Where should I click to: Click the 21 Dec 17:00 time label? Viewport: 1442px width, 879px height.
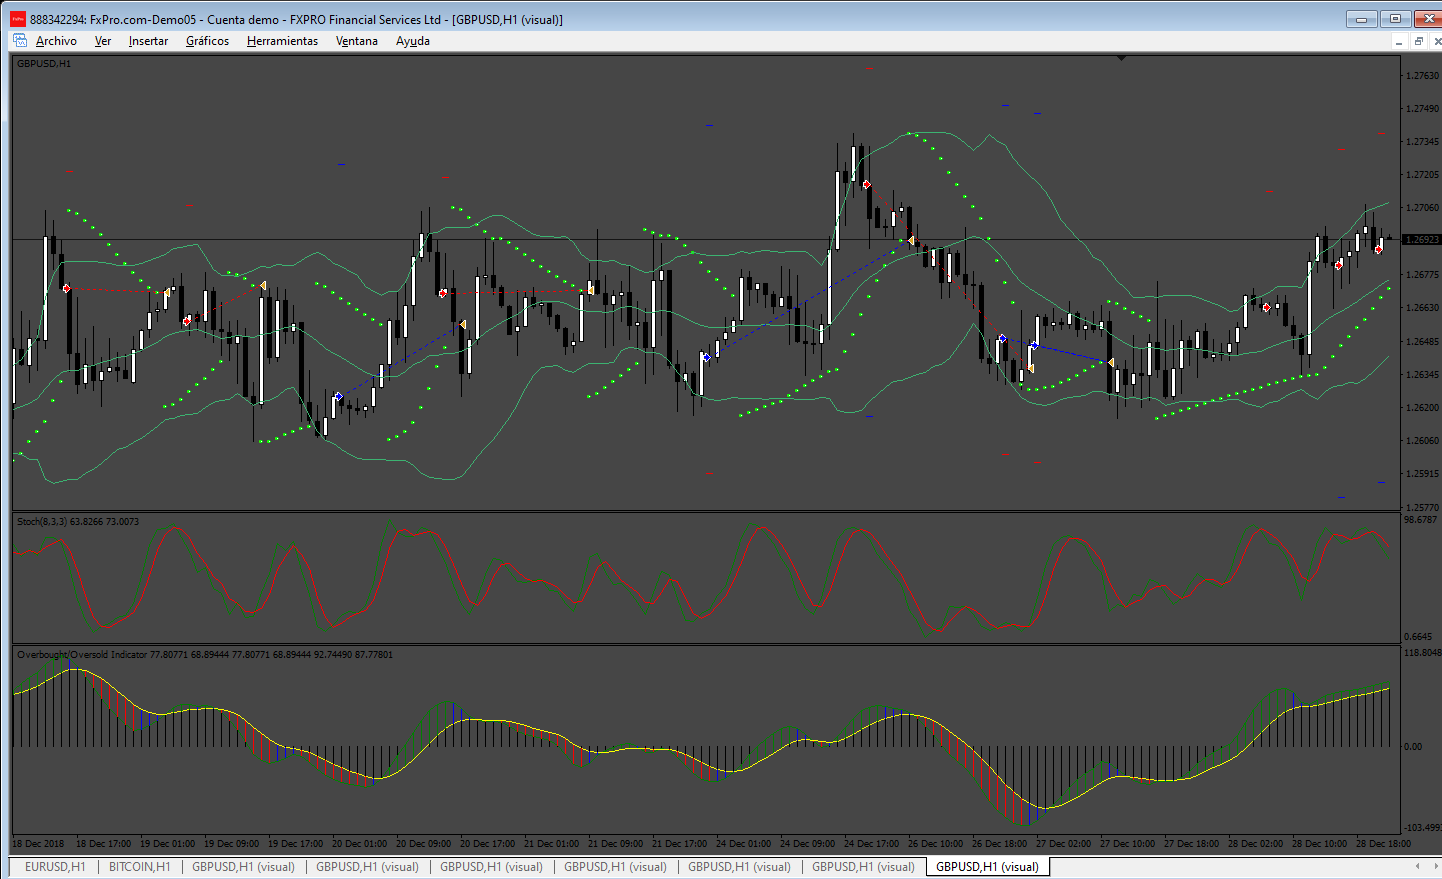coord(680,844)
